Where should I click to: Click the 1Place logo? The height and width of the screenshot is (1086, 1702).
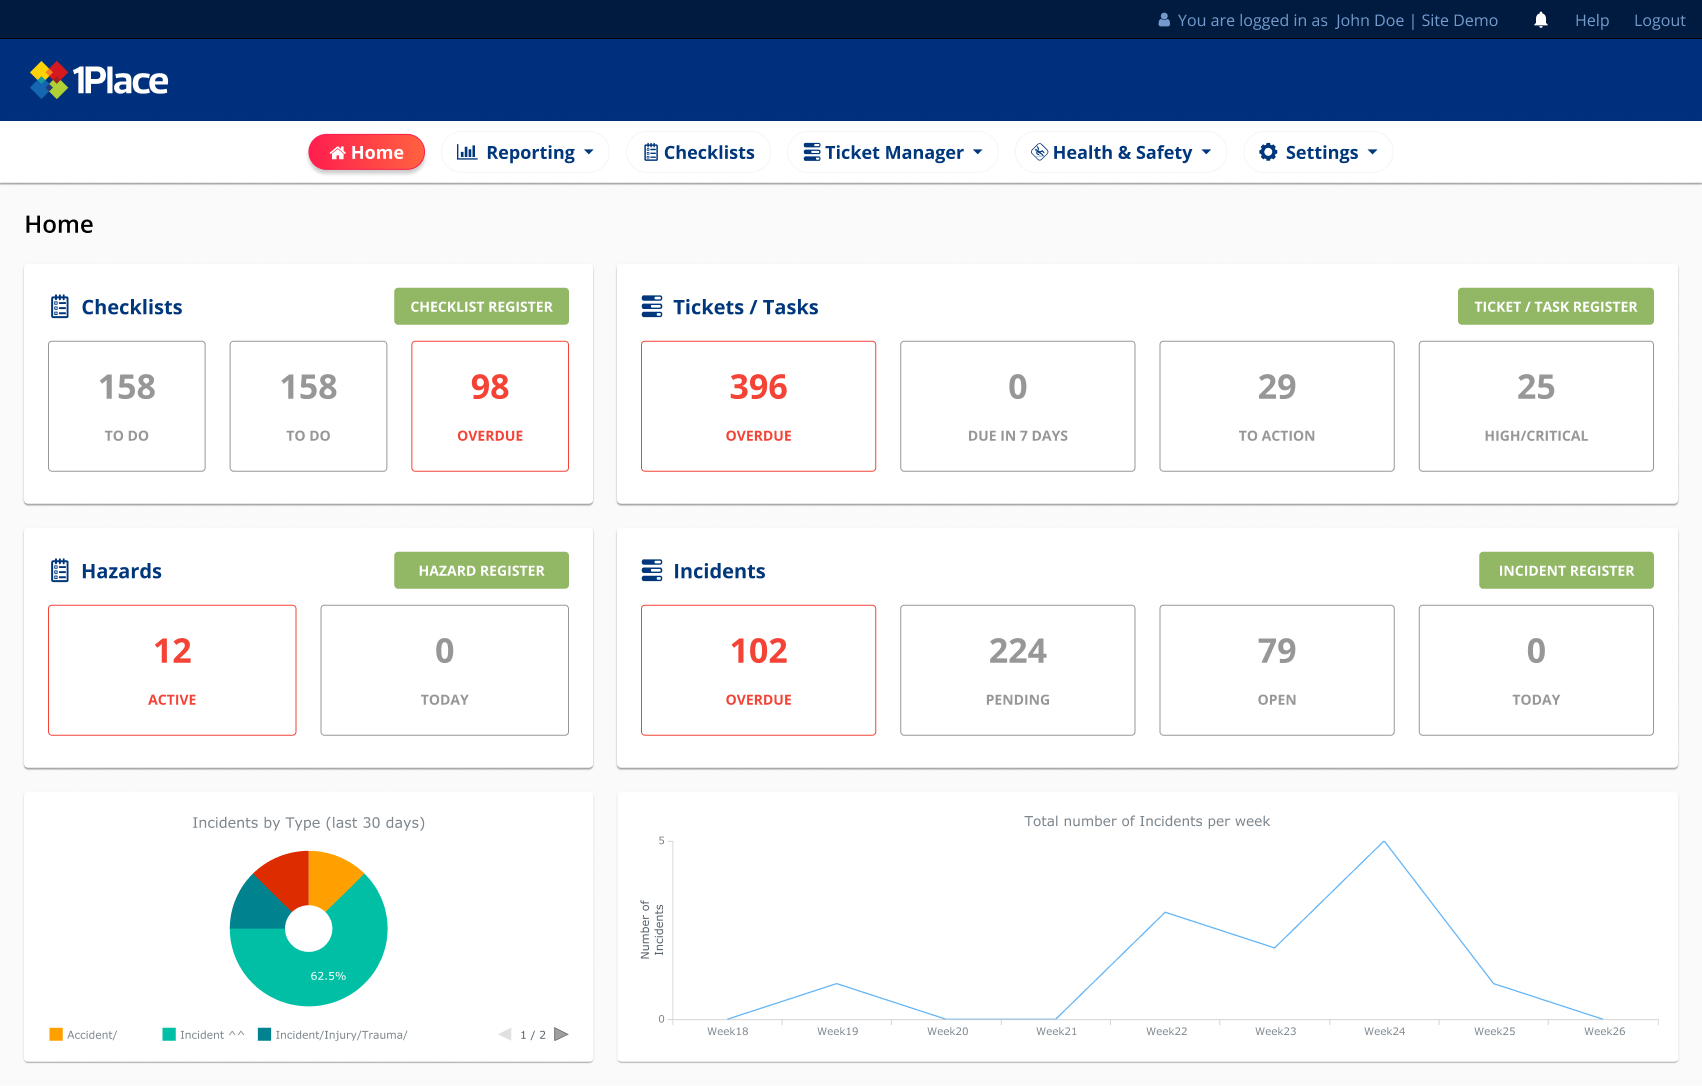[99, 80]
